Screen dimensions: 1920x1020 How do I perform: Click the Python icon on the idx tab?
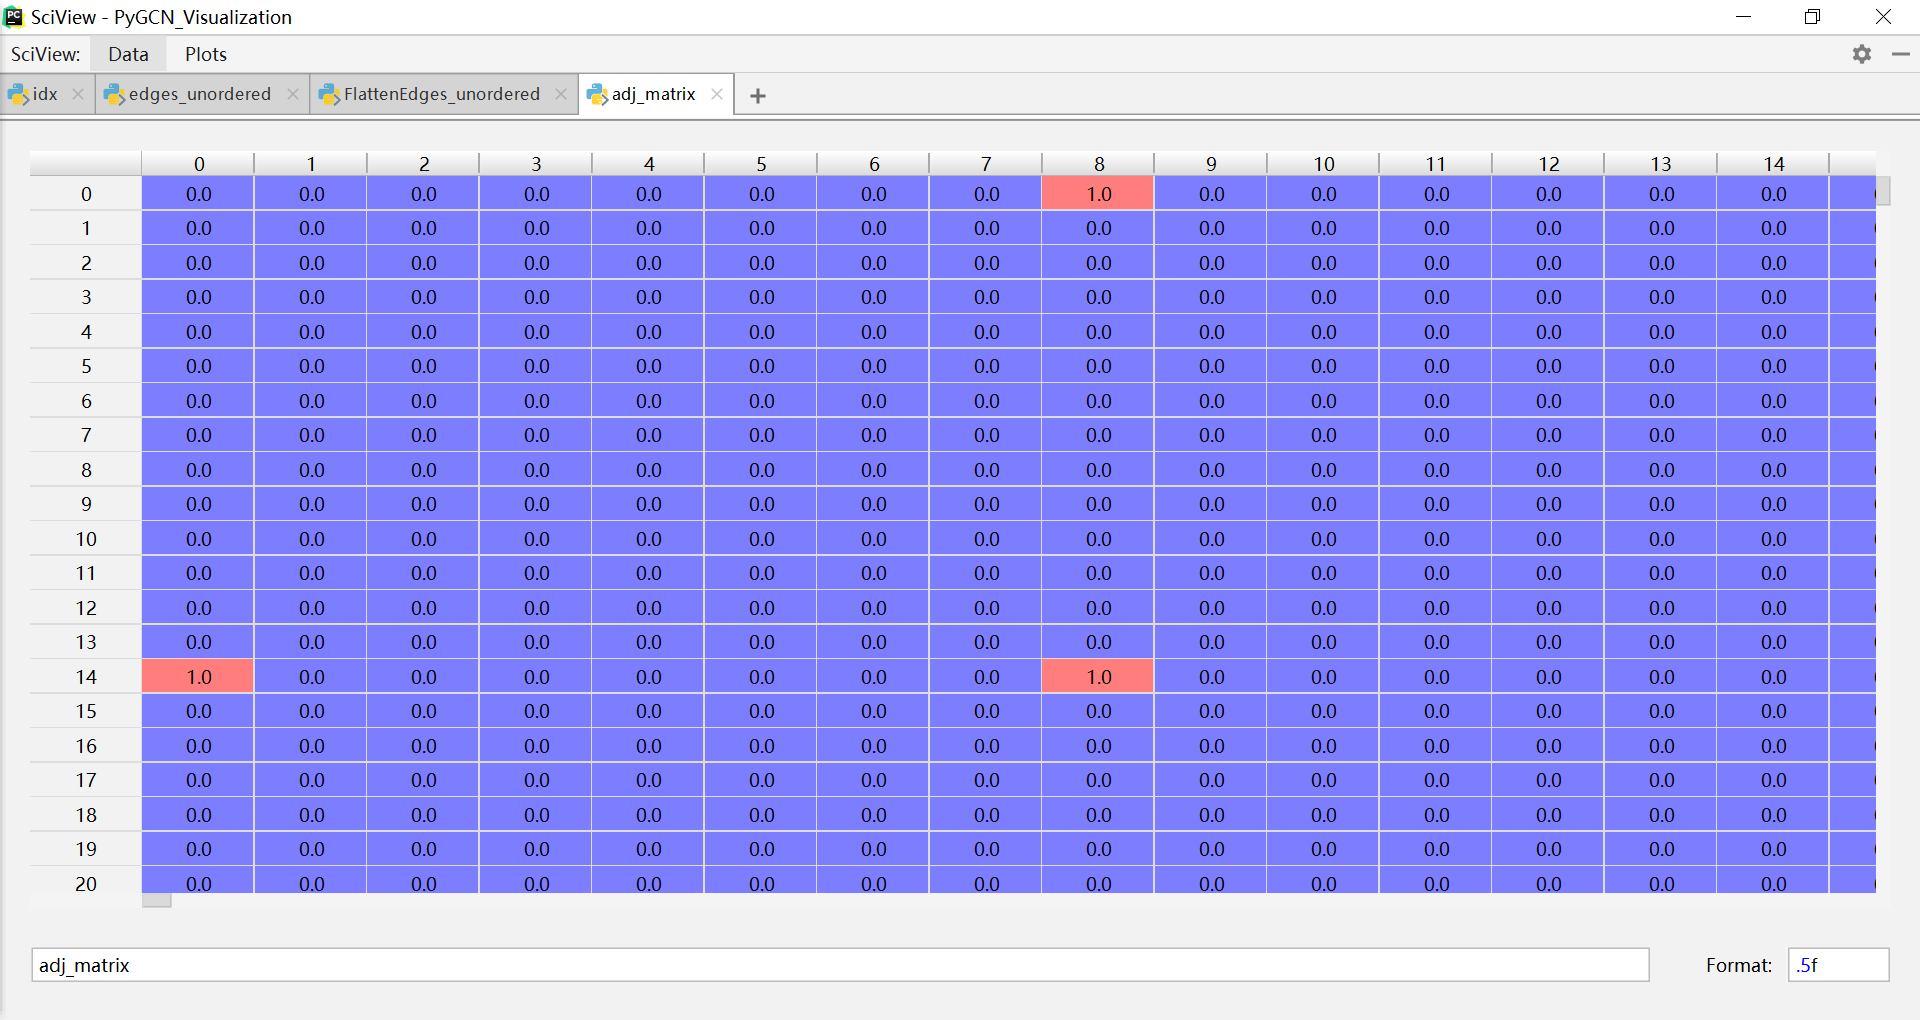coord(18,94)
